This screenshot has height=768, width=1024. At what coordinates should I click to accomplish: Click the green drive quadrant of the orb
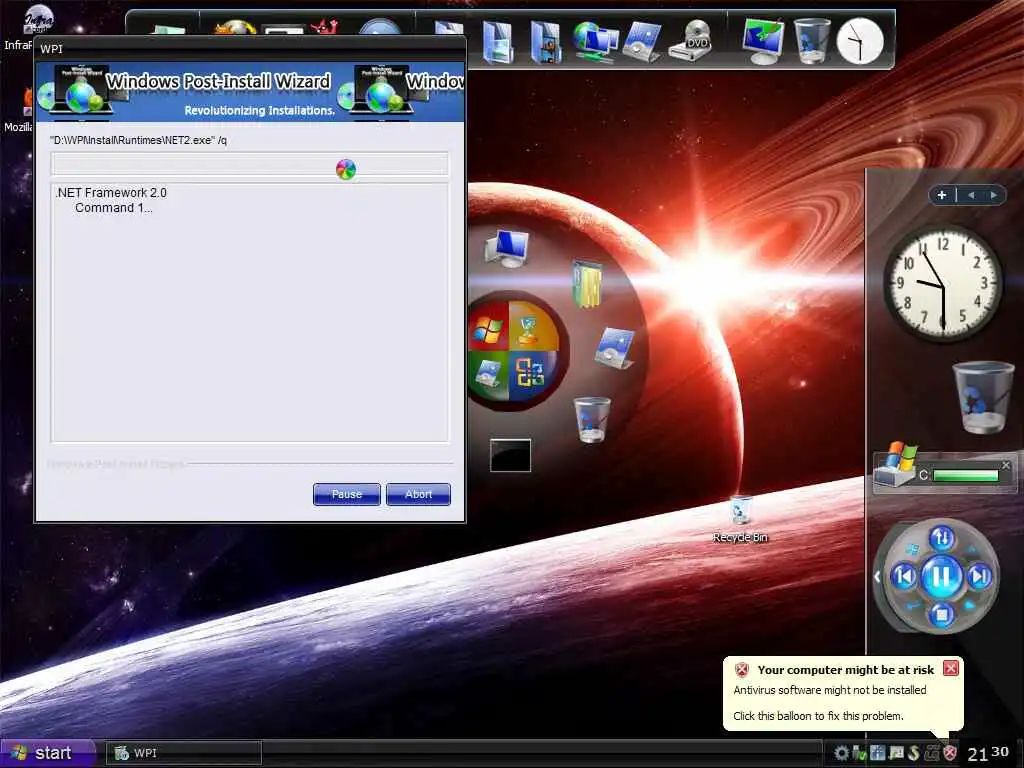coord(489,374)
